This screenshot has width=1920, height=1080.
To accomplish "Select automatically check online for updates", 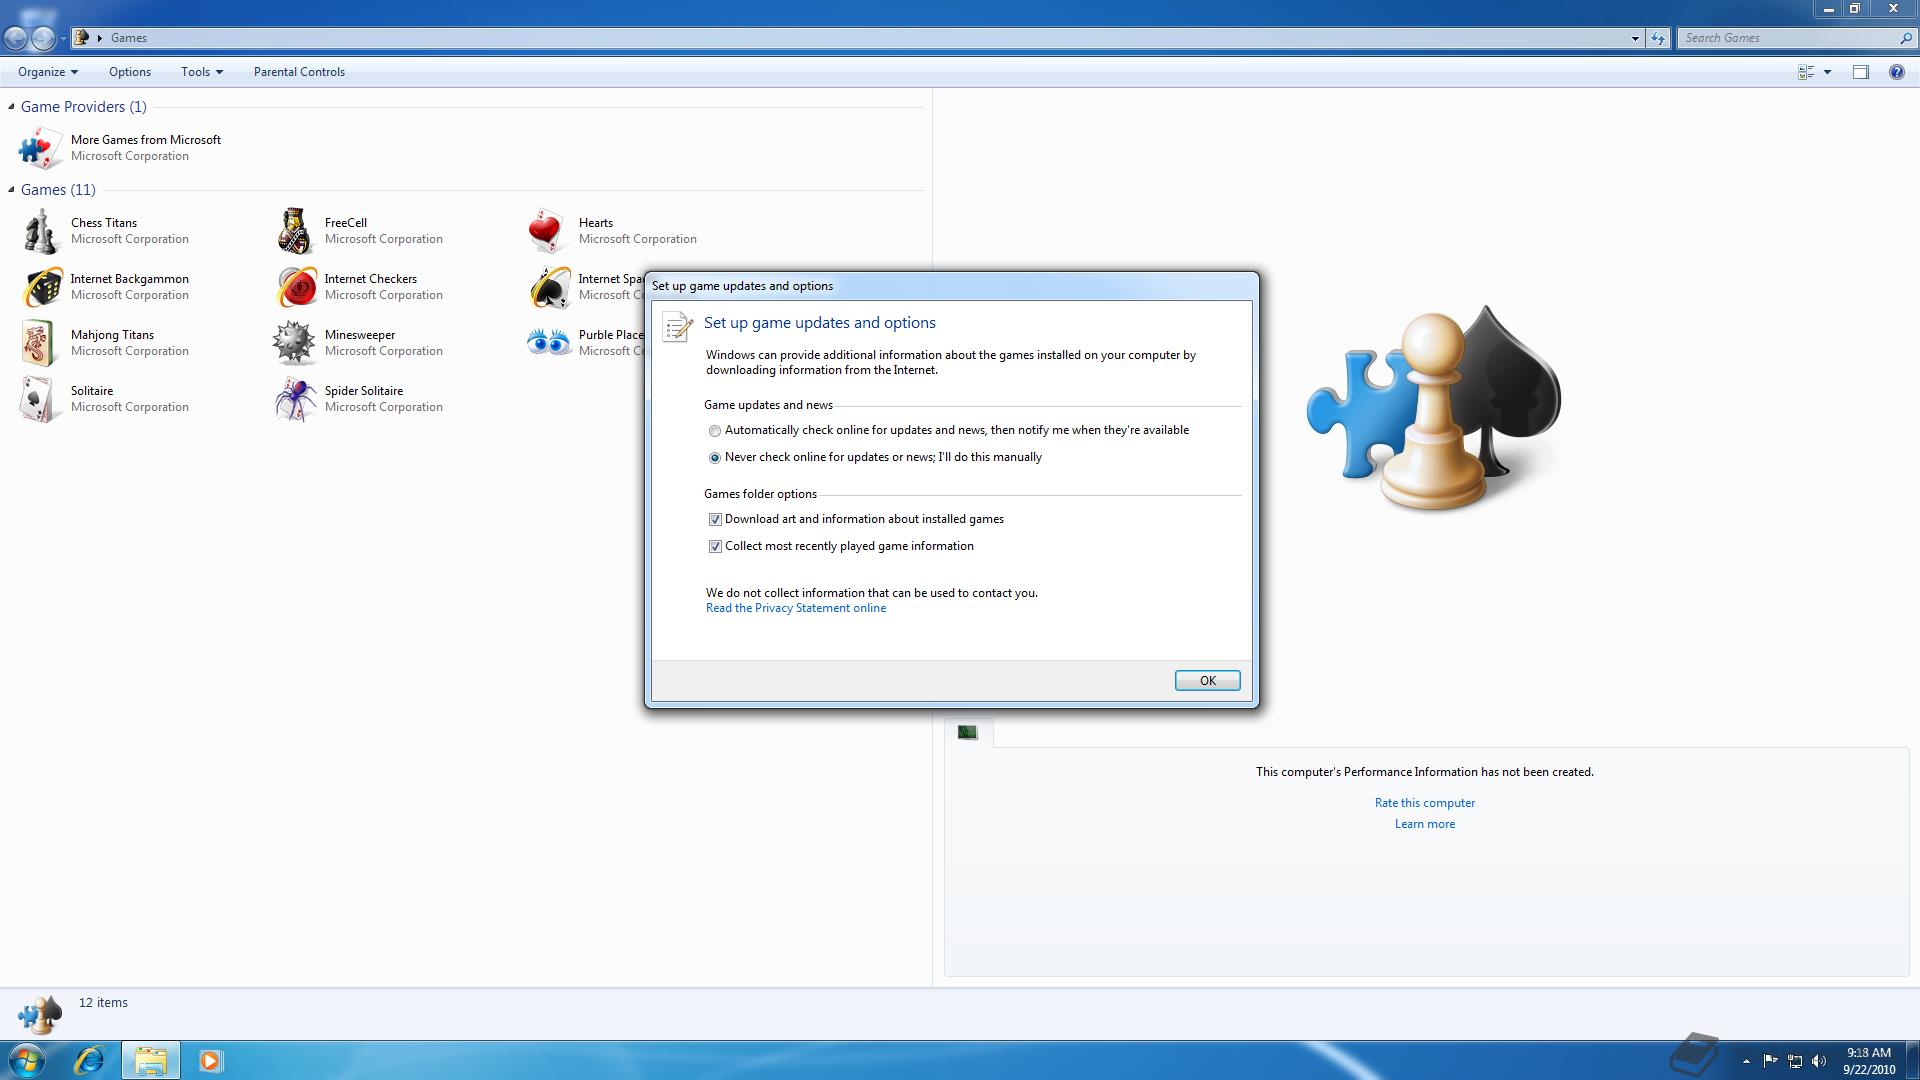I will tap(714, 431).
